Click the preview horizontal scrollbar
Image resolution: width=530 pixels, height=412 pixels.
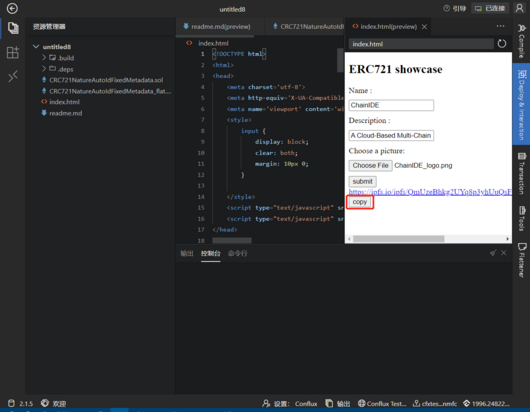tap(399, 239)
